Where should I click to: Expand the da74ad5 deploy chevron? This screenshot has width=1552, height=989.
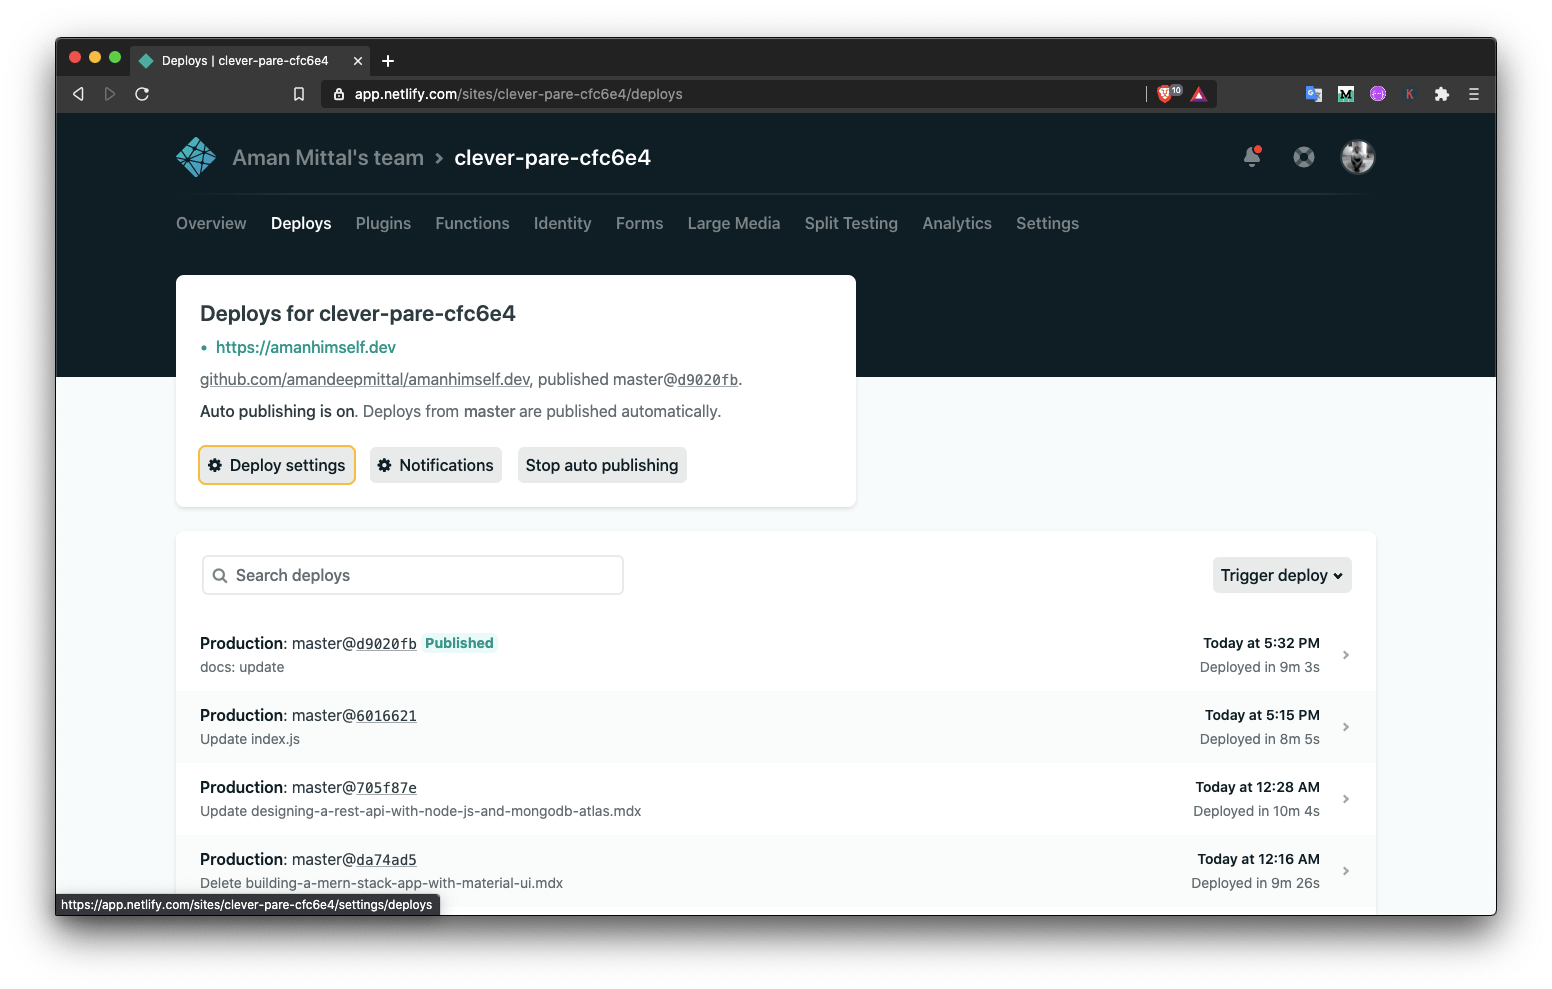point(1346,871)
